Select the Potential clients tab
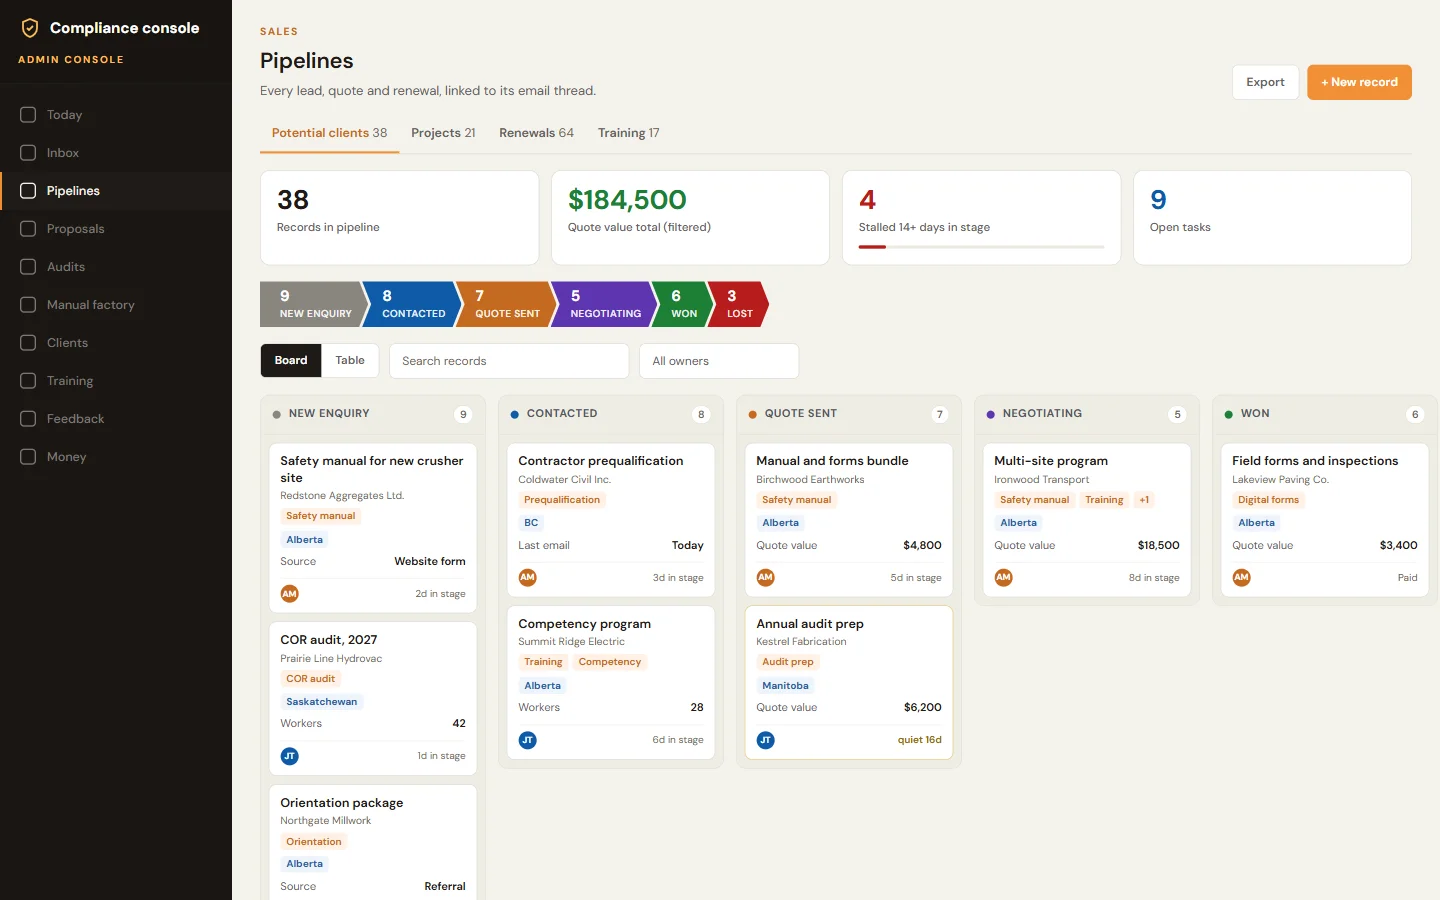This screenshot has height=900, width=1440. click(329, 133)
